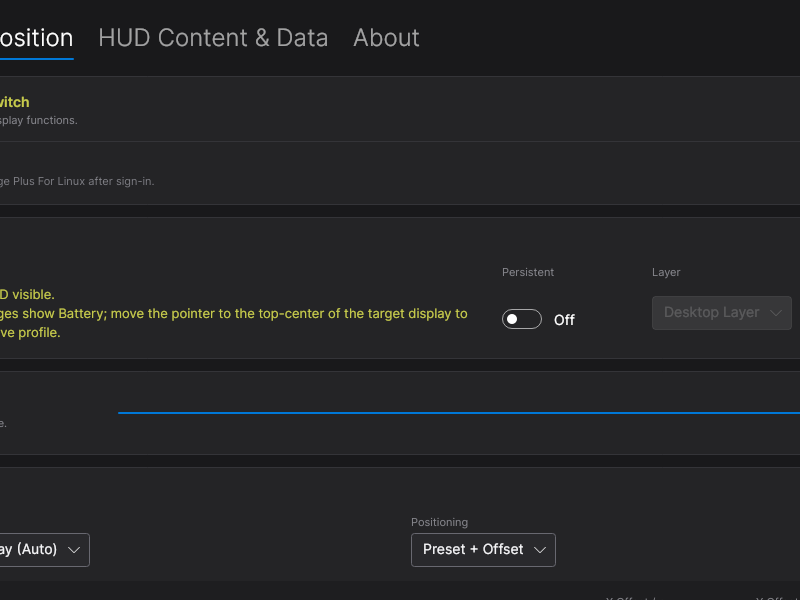The height and width of the screenshot is (600, 800).
Task: Click the 'Layer' label text
Action: (x=666, y=272)
